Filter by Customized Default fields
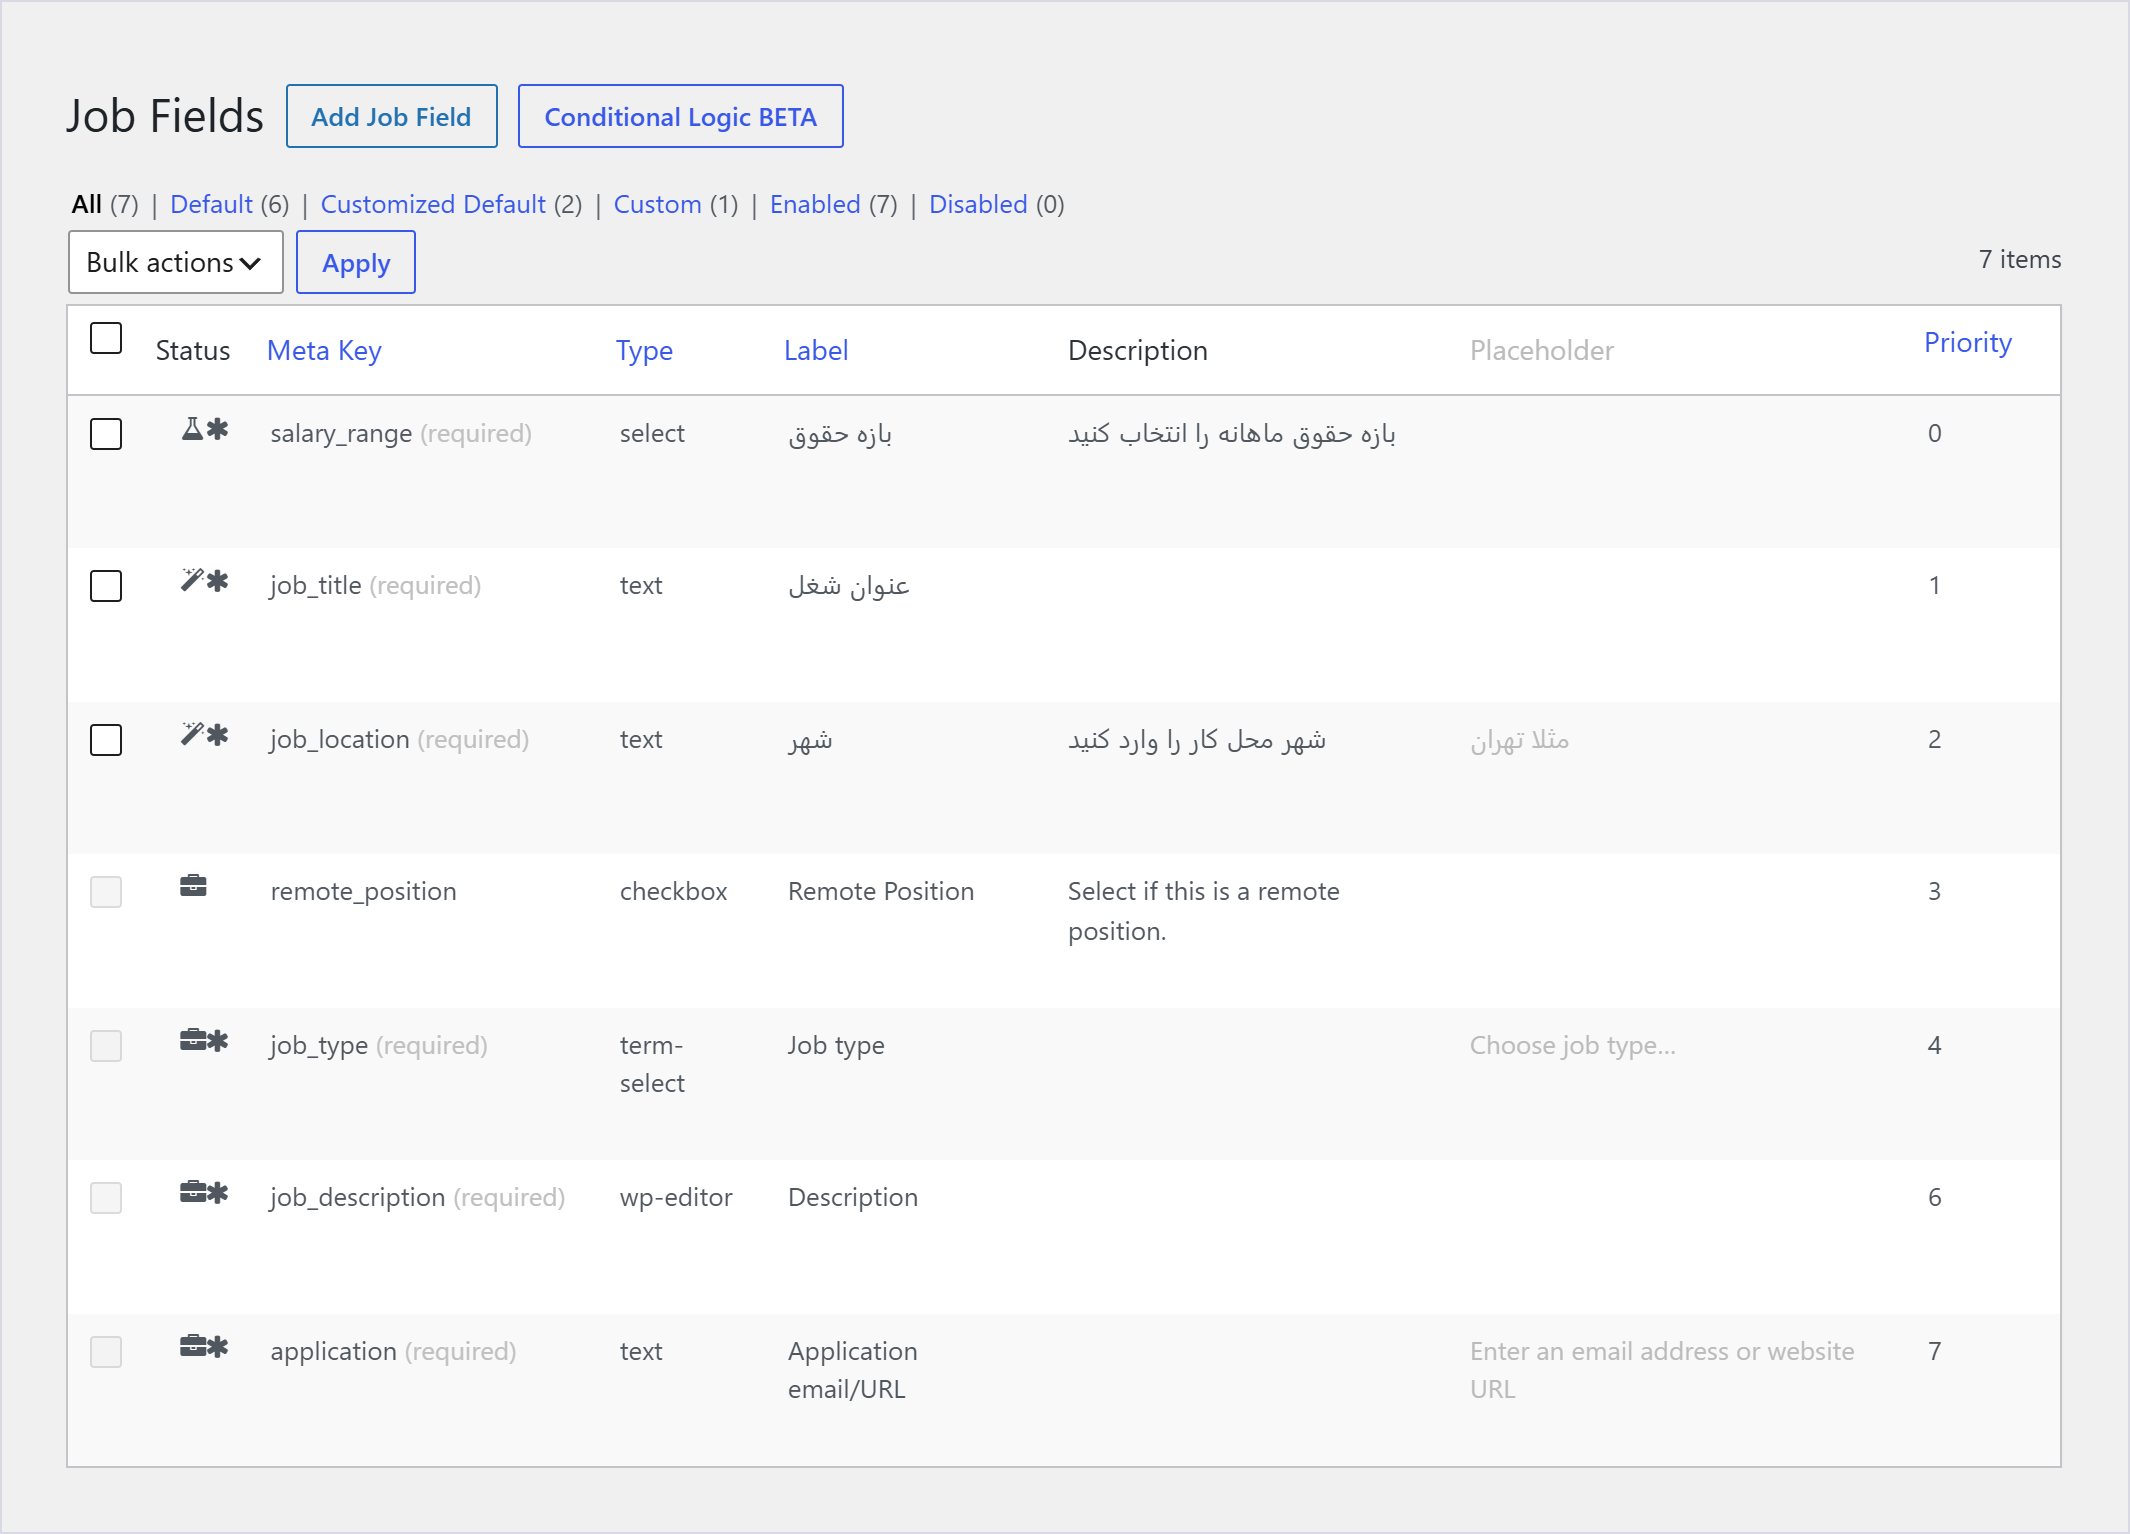Image resolution: width=2130 pixels, height=1534 pixels. pyautogui.click(x=433, y=204)
